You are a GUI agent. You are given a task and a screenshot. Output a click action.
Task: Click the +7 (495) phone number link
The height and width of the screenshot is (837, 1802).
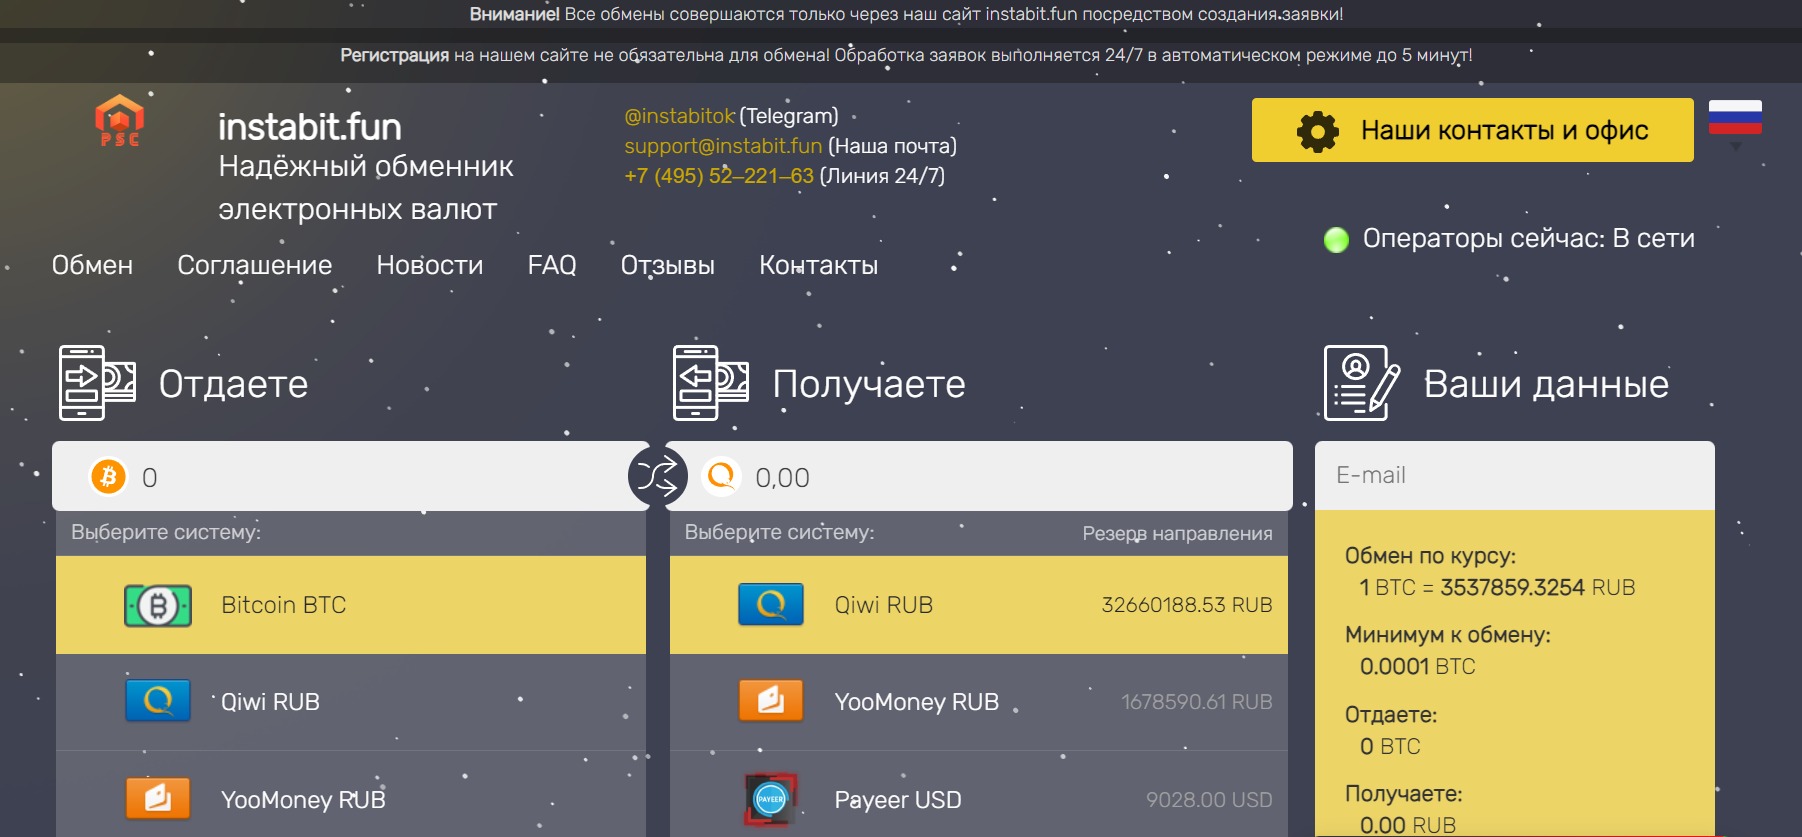[719, 176]
